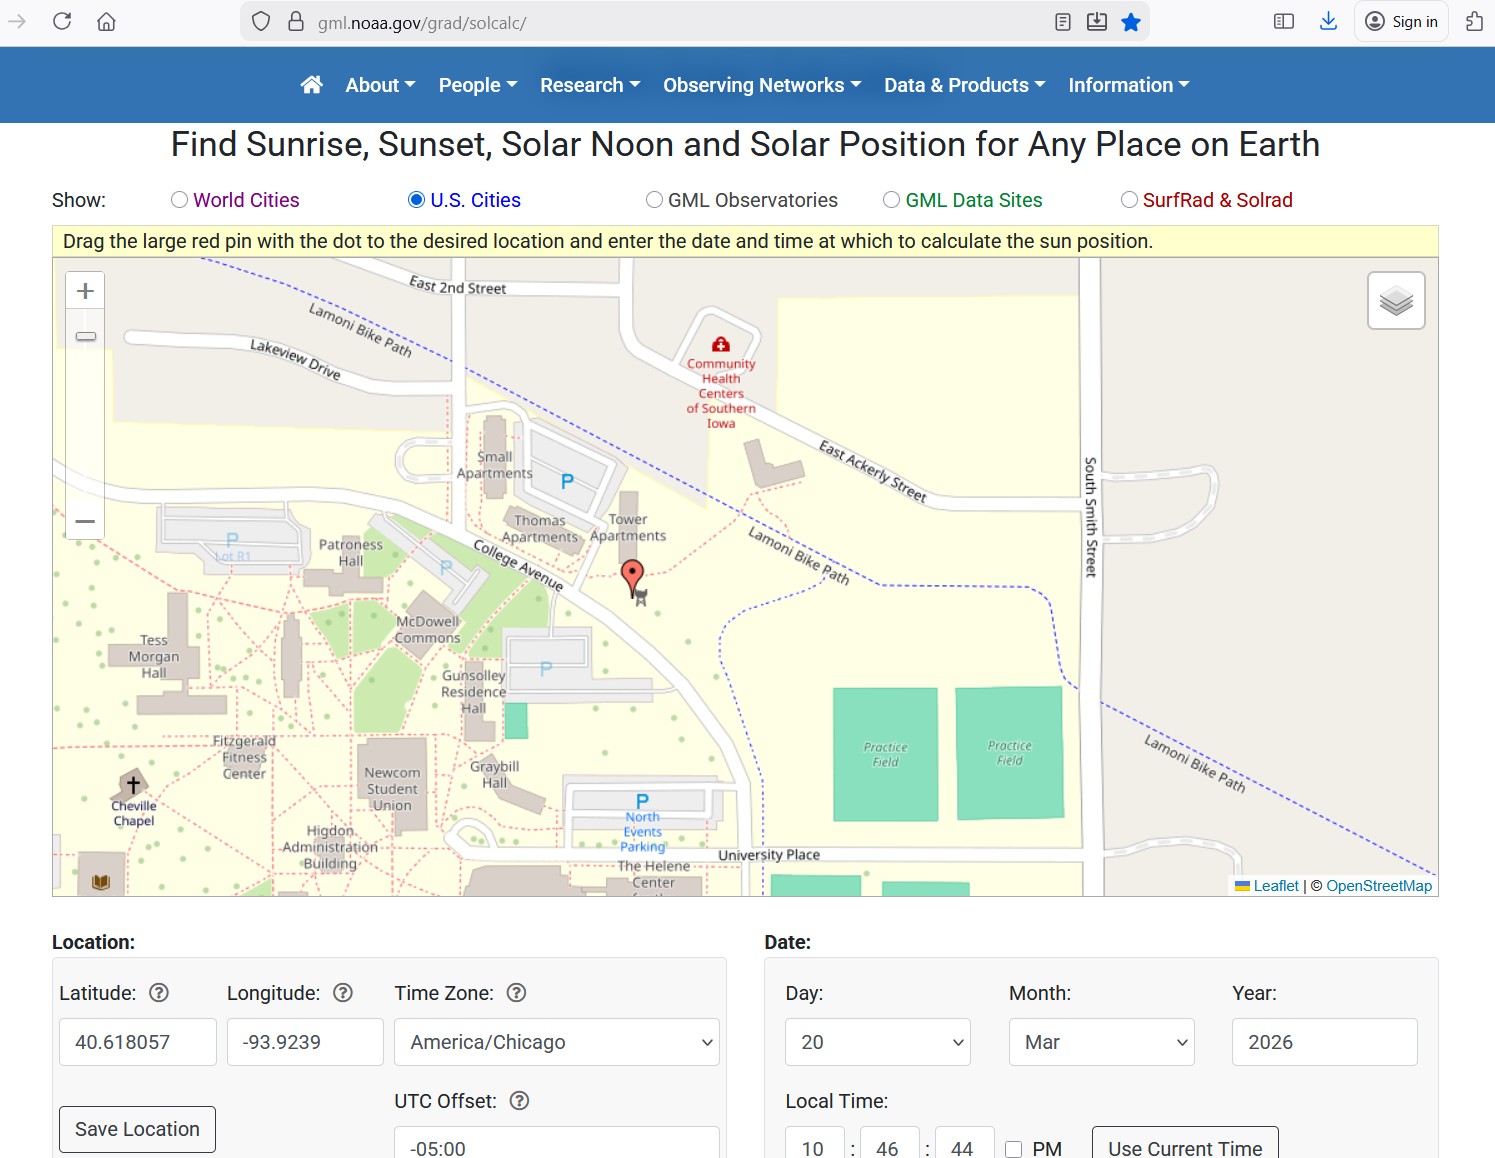Open the Time Zone America/Chicago dropdown
This screenshot has height=1158, width=1495.
557,1042
